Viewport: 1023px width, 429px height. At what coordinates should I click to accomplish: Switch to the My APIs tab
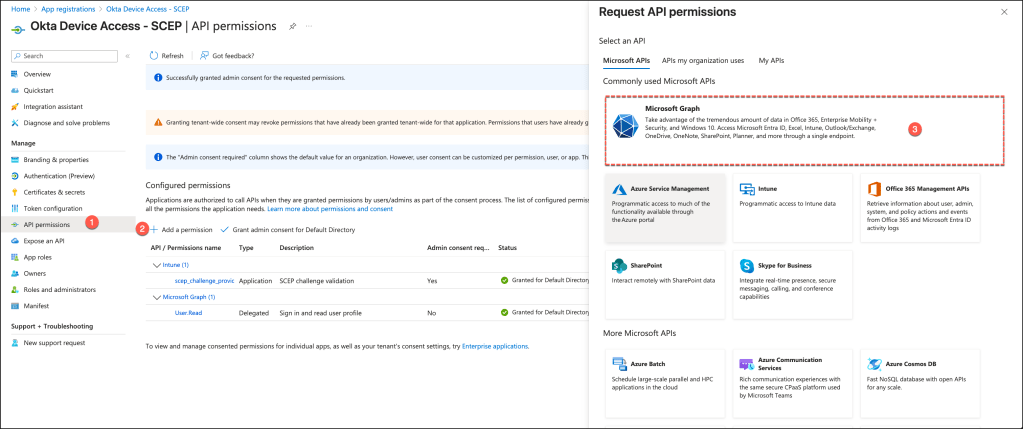(771, 61)
